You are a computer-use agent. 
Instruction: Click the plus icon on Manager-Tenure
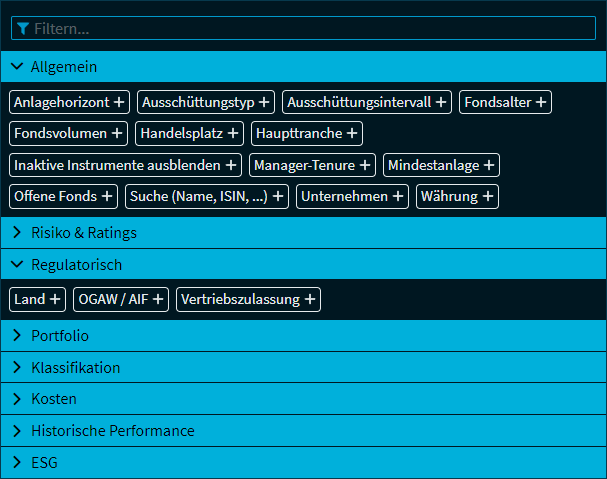366,165
